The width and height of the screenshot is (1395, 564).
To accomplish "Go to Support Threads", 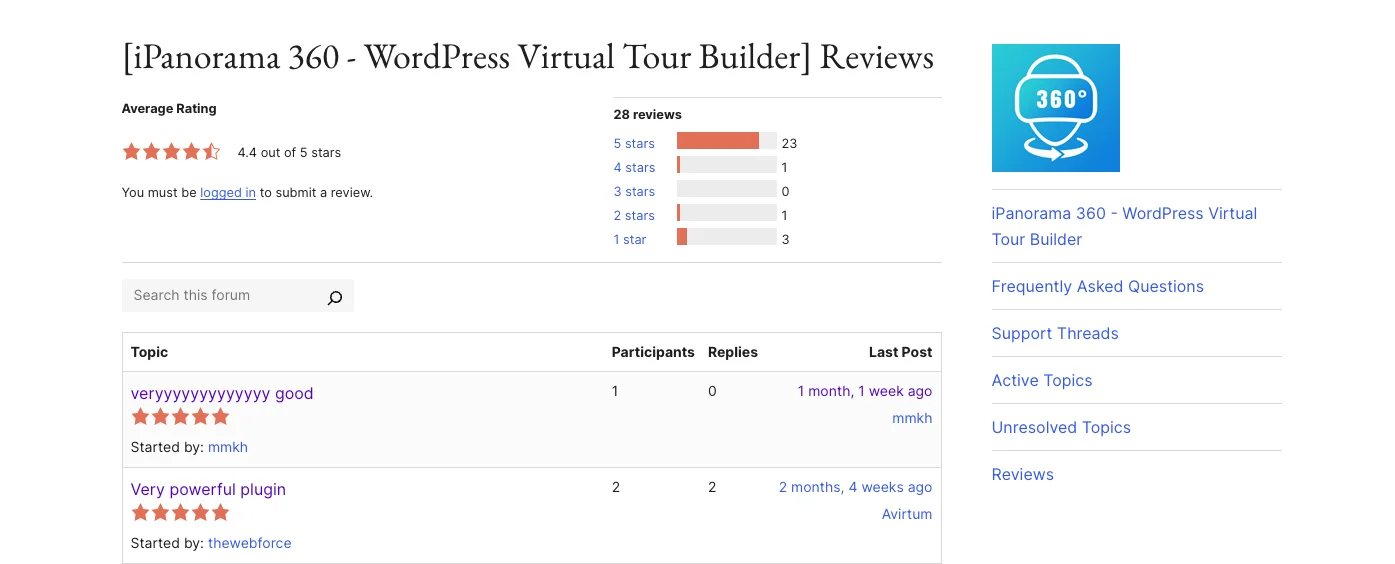I will tap(1055, 333).
